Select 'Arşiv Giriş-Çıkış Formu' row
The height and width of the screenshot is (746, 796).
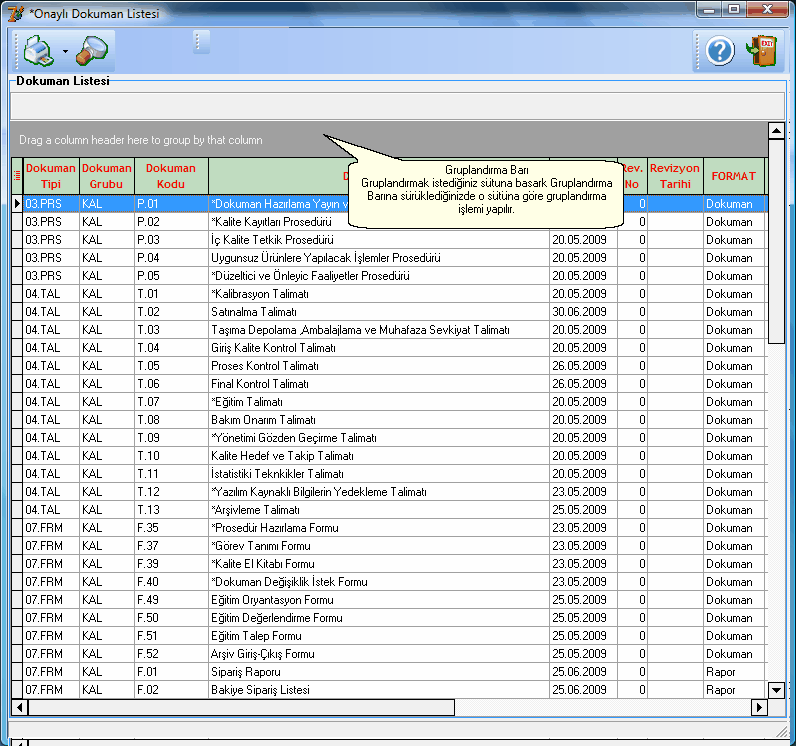[x=389, y=654]
